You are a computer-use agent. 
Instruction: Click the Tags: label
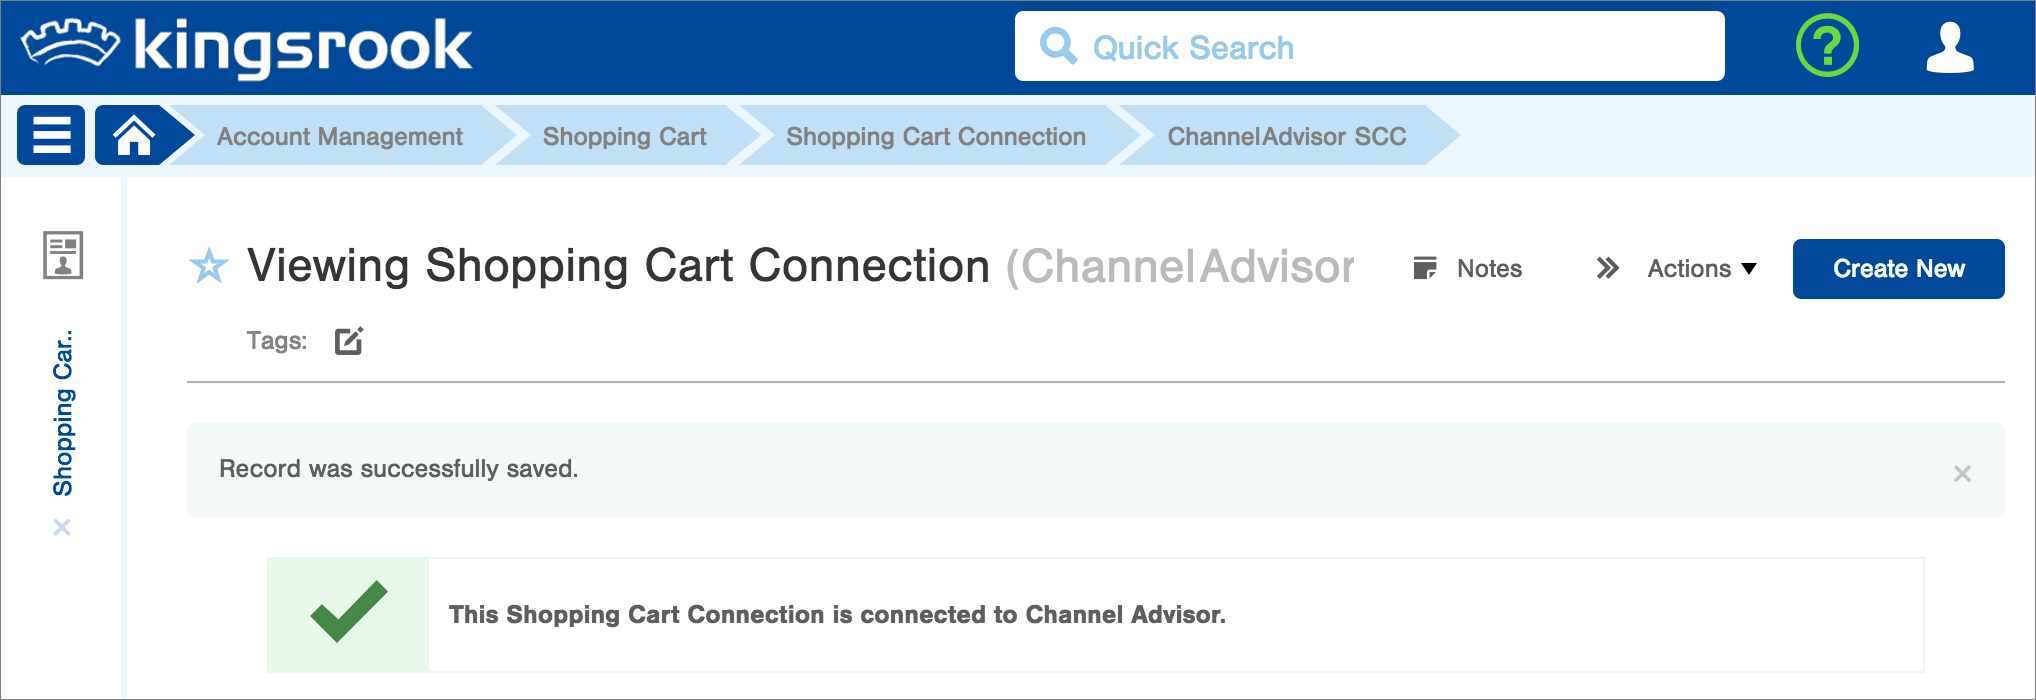(x=277, y=341)
